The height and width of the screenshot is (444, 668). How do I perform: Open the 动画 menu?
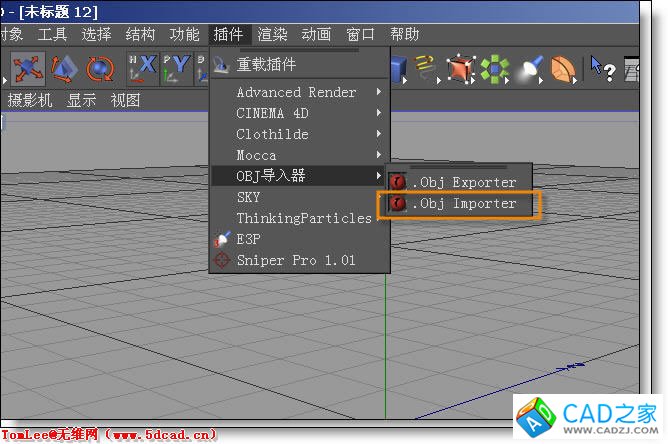[x=316, y=34]
